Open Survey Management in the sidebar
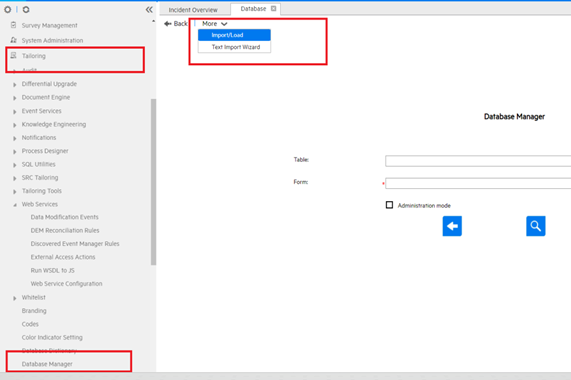The width and height of the screenshot is (571, 380). tap(50, 25)
